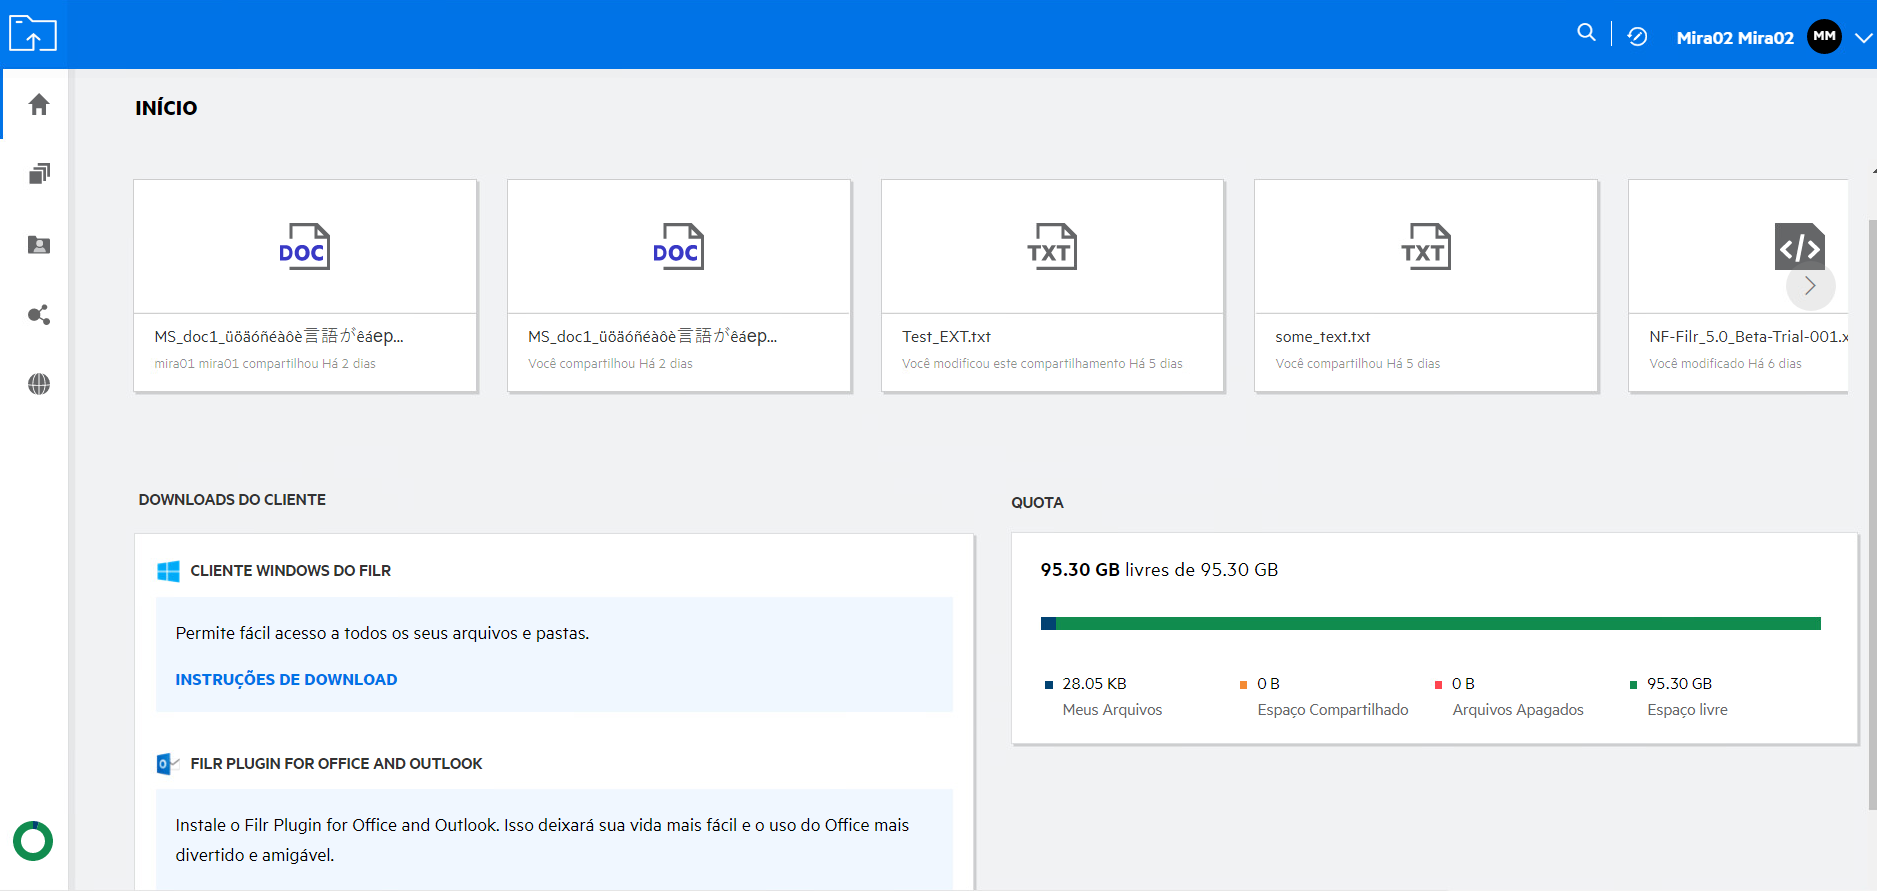
Task: Click the MM user avatar
Action: [x=1824, y=37]
